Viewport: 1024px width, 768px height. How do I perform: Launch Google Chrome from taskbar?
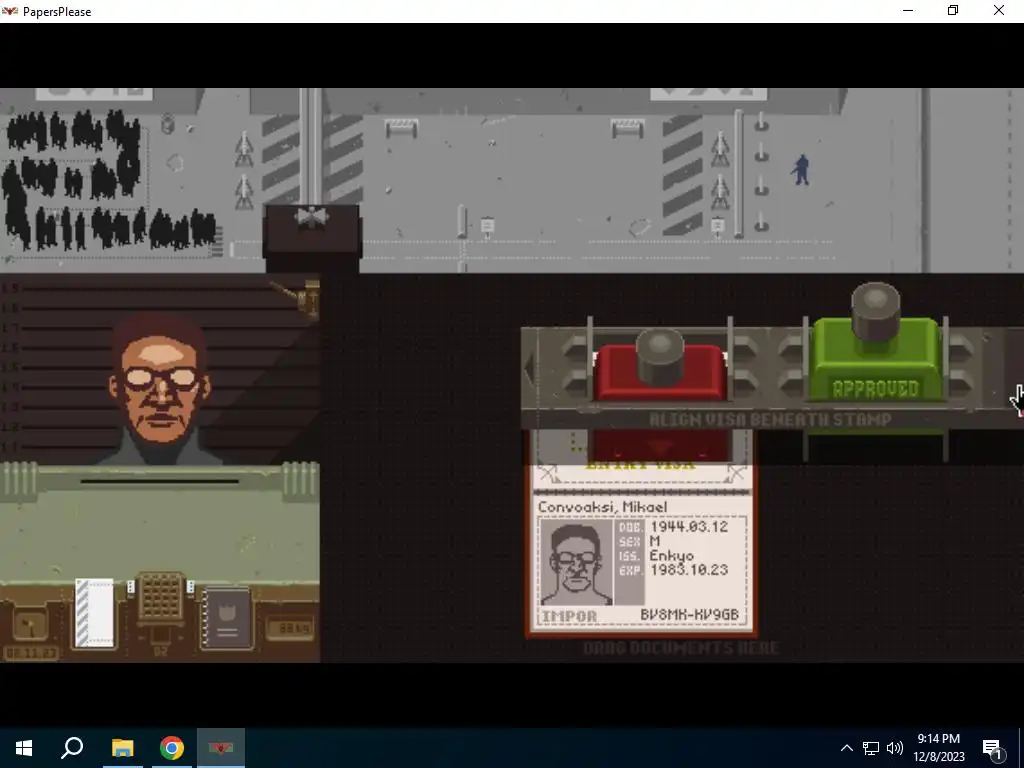(x=172, y=748)
